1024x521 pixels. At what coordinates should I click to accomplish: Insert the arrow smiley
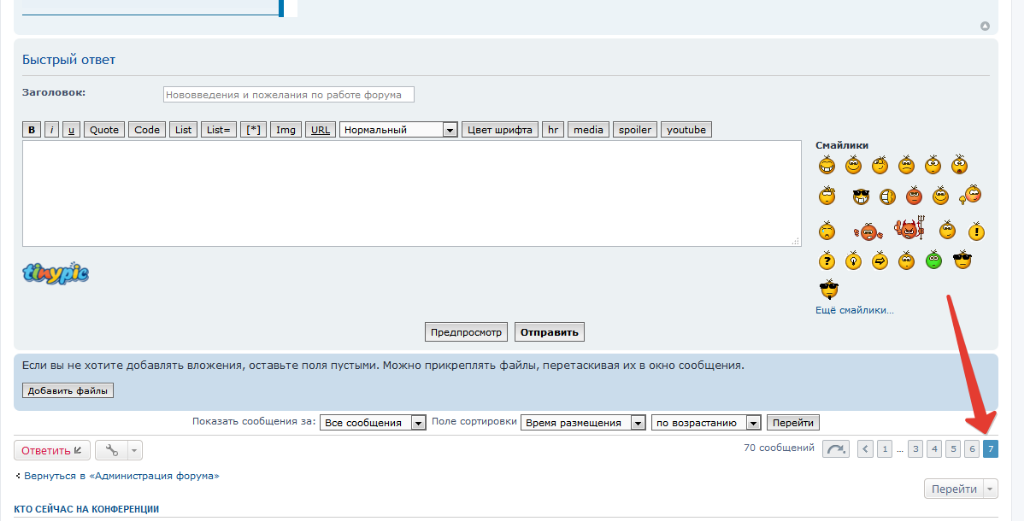tap(880, 260)
